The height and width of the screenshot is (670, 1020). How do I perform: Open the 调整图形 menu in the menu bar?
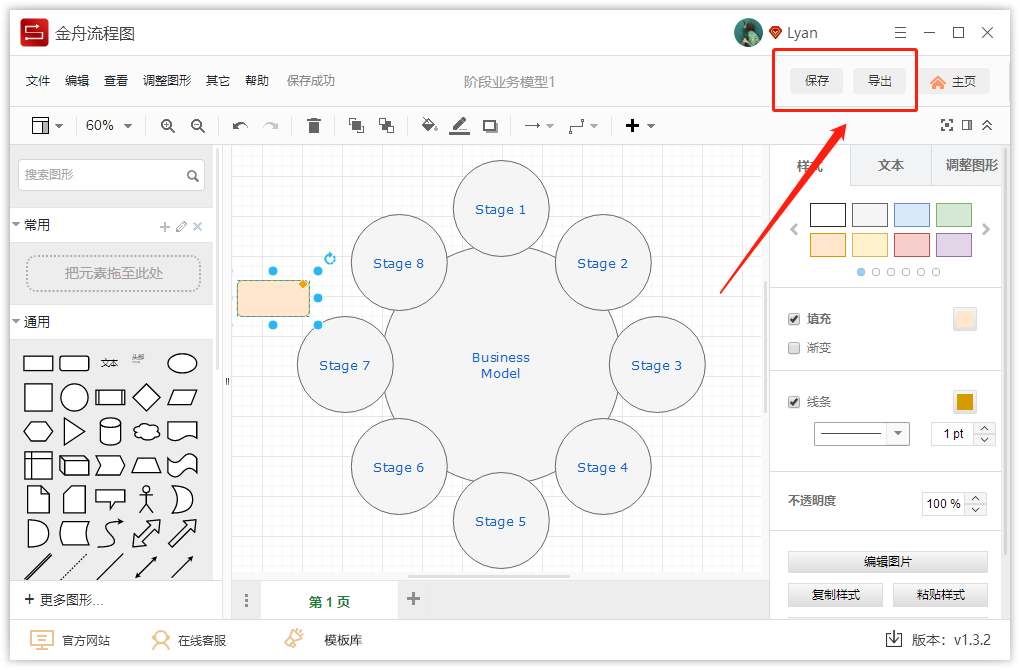pos(166,80)
